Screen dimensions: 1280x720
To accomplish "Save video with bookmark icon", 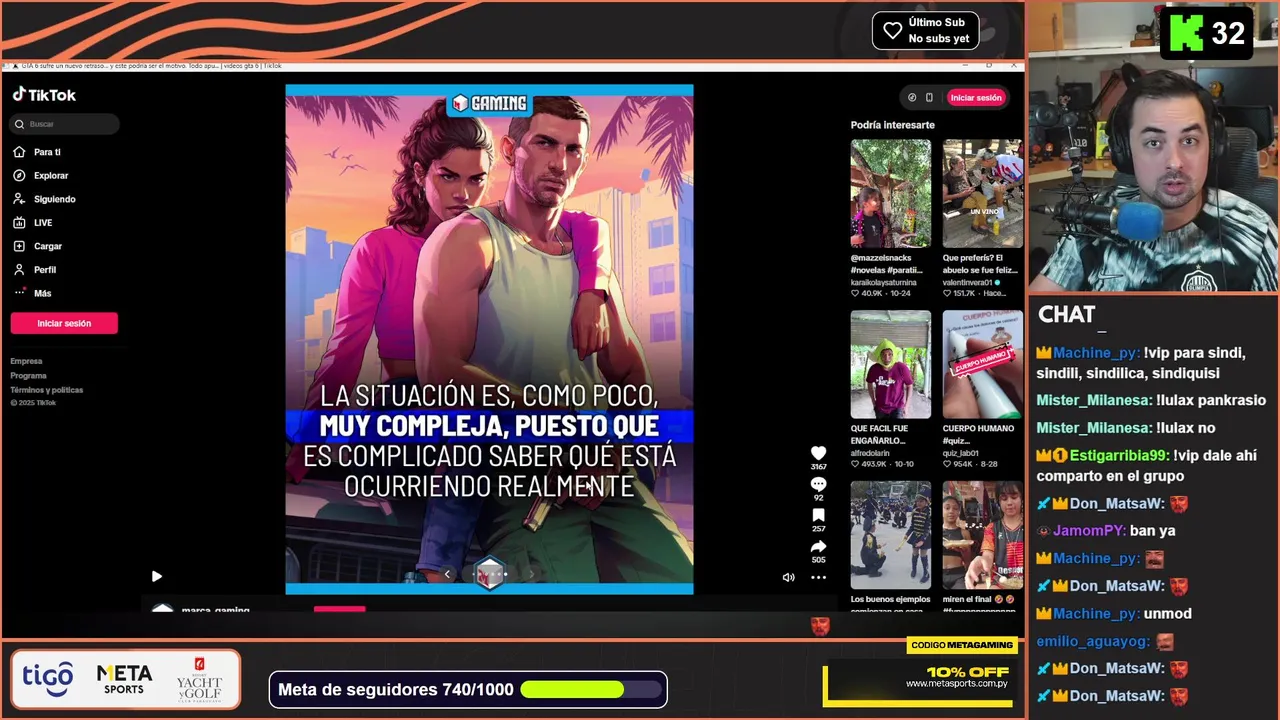I will pyautogui.click(x=818, y=515).
